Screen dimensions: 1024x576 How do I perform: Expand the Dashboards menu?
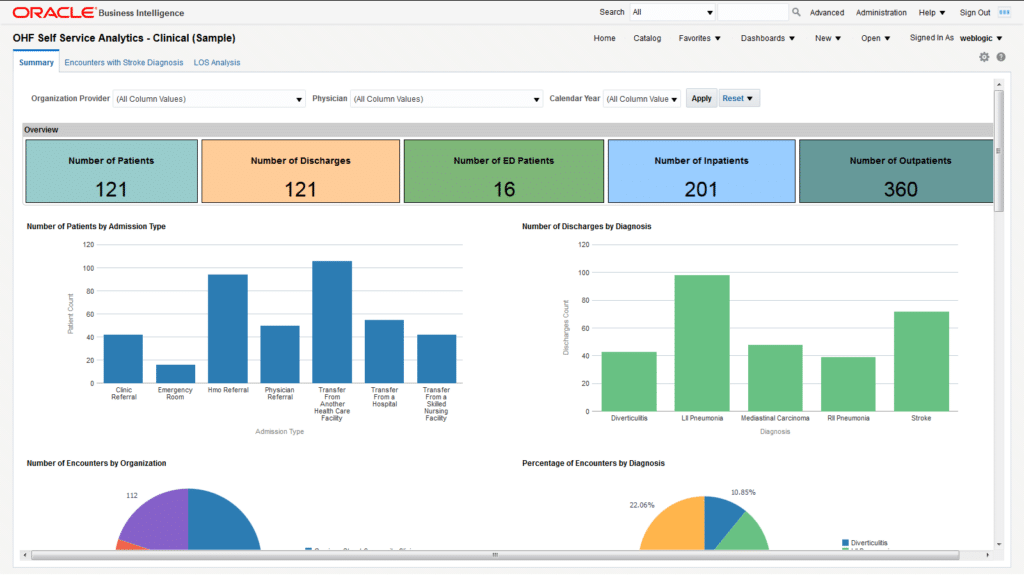(x=767, y=39)
